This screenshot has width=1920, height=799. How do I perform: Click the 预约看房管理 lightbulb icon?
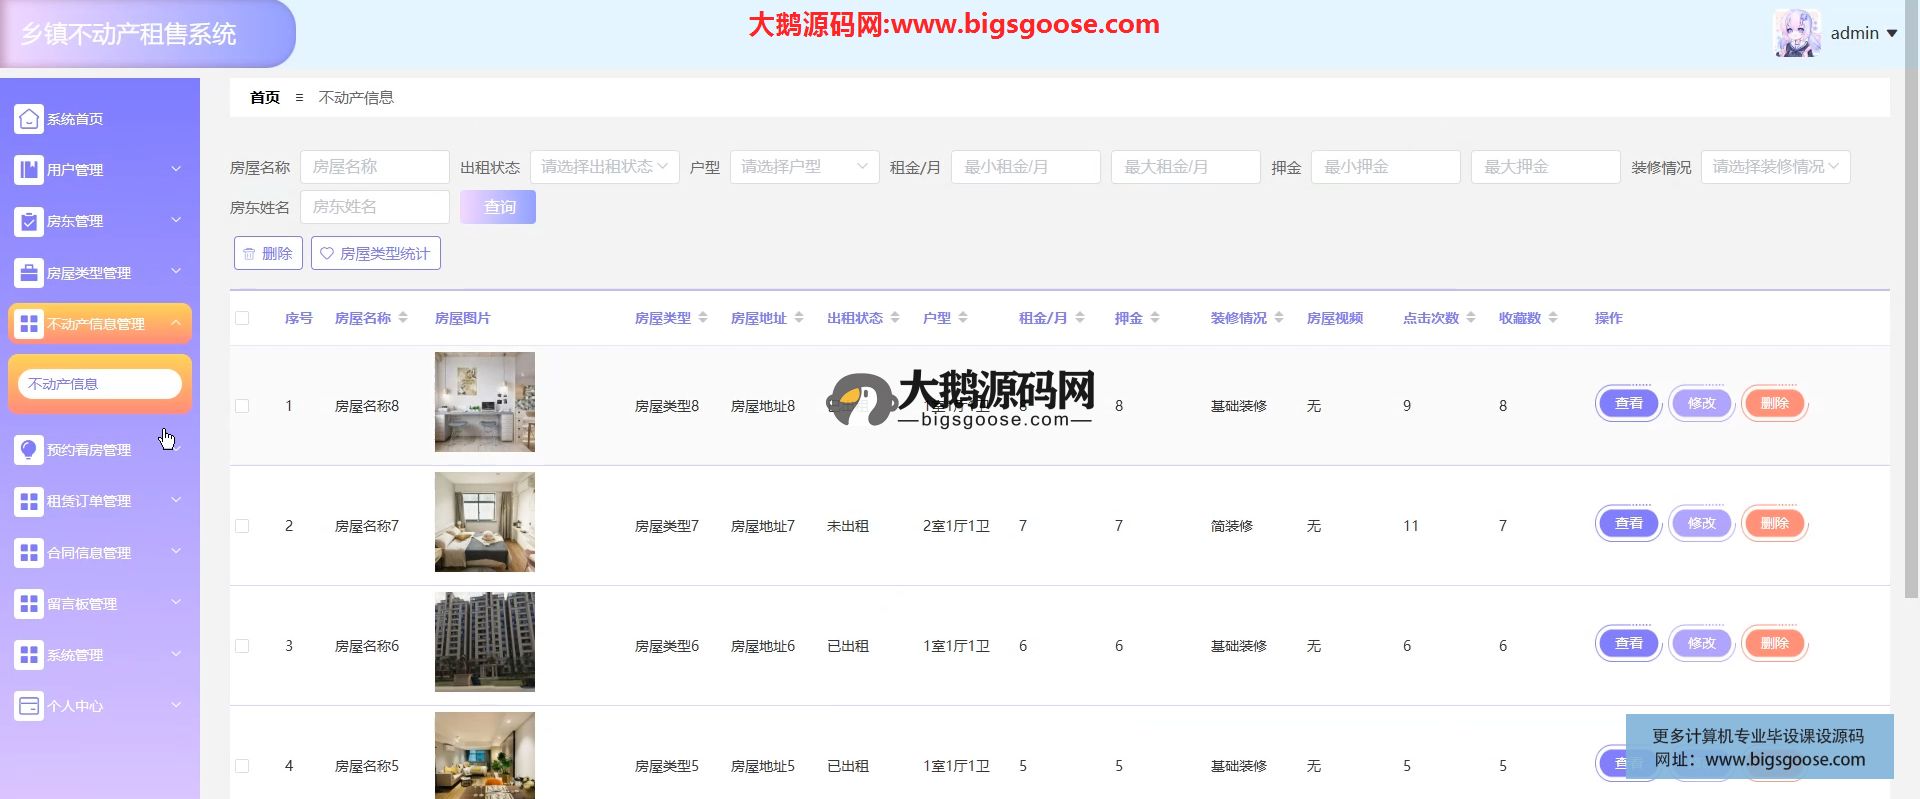(29, 450)
